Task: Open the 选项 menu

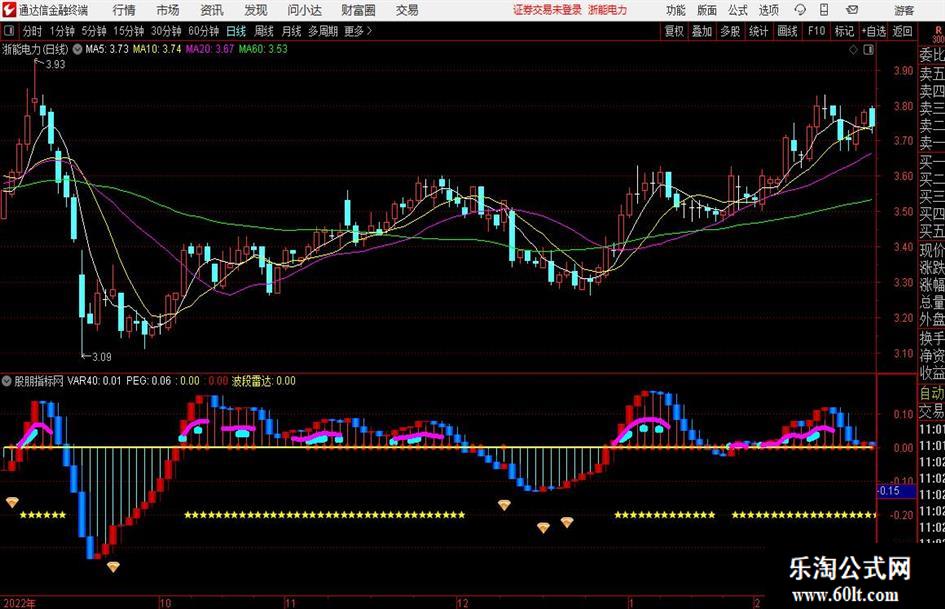Action: pos(768,10)
